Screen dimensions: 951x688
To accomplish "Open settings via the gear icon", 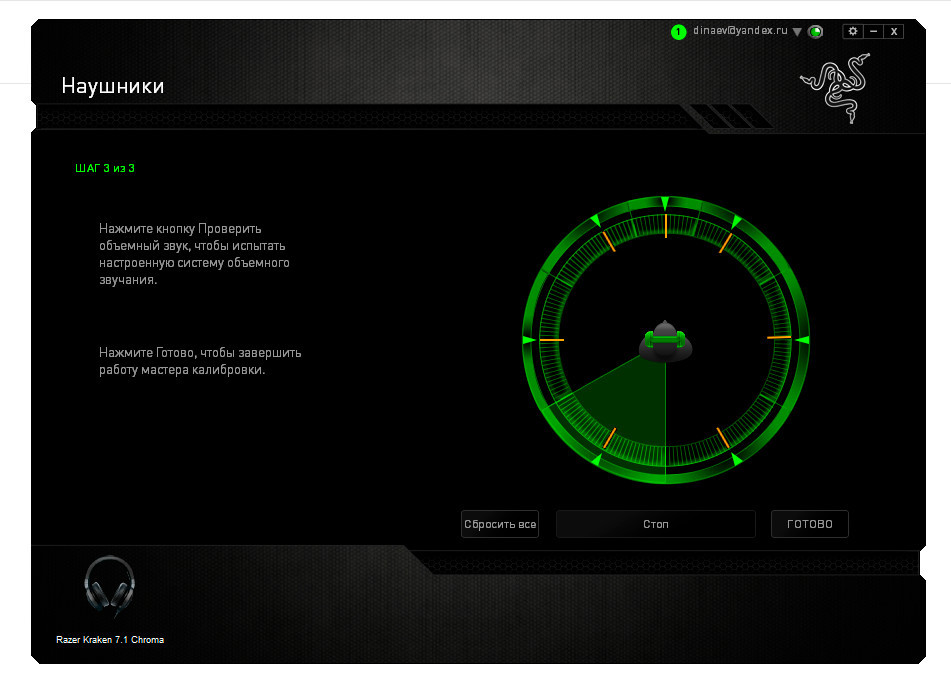I will (852, 31).
